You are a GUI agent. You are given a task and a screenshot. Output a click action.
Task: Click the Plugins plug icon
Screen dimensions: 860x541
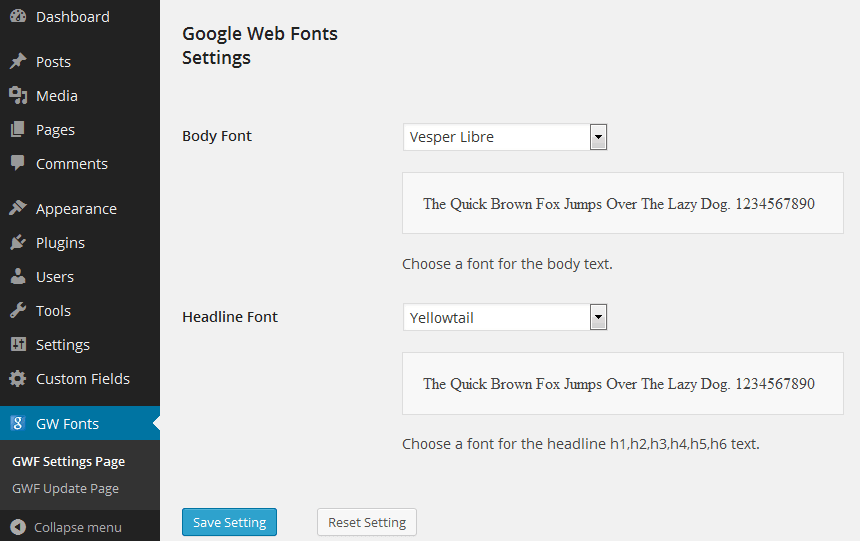(18, 242)
